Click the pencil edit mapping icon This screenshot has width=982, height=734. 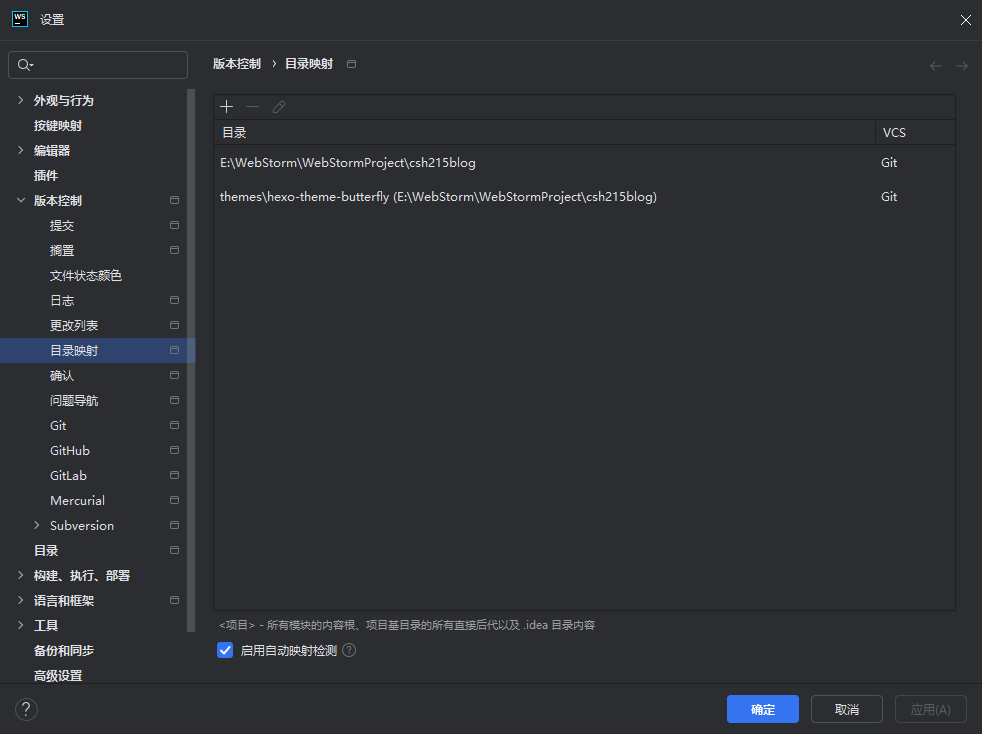coord(279,107)
